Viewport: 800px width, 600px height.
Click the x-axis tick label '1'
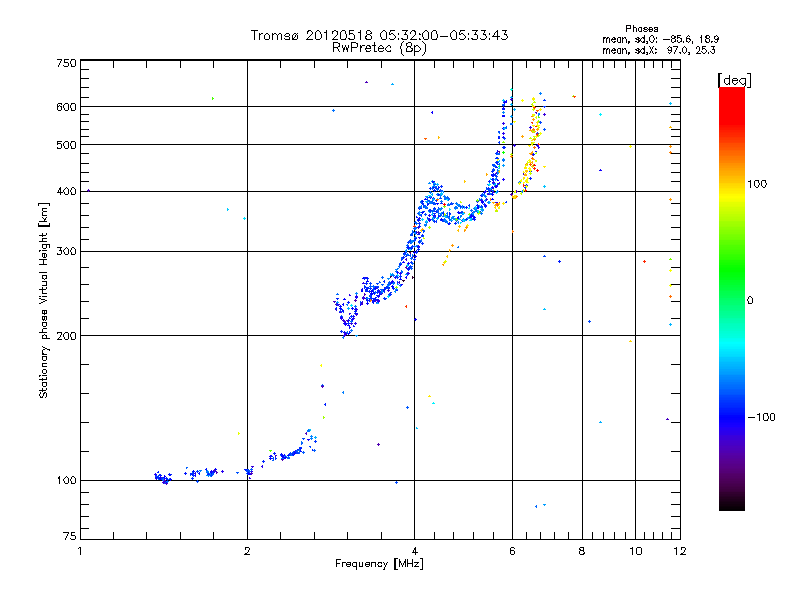[80, 551]
